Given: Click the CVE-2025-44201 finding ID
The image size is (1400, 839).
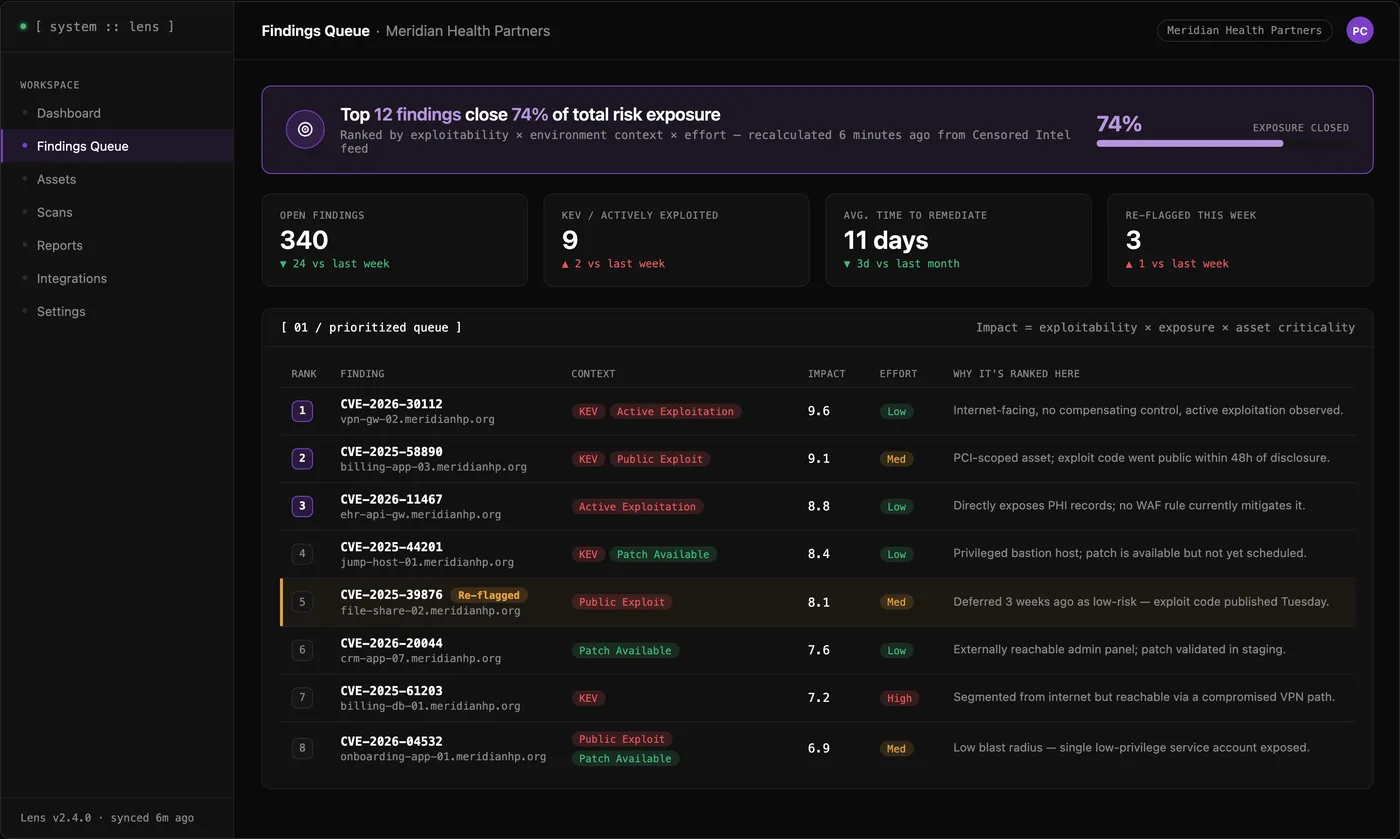Looking at the screenshot, I should click(391, 547).
